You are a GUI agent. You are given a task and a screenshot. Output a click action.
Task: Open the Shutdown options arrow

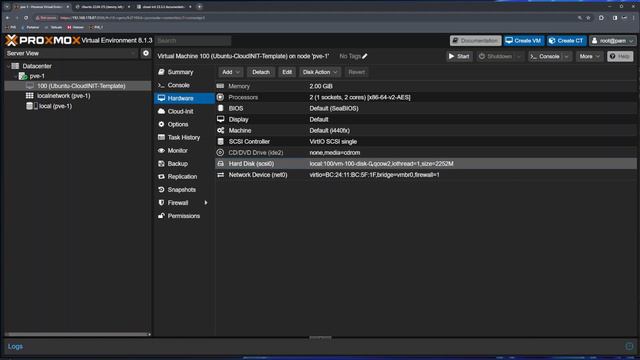(x=519, y=56)
